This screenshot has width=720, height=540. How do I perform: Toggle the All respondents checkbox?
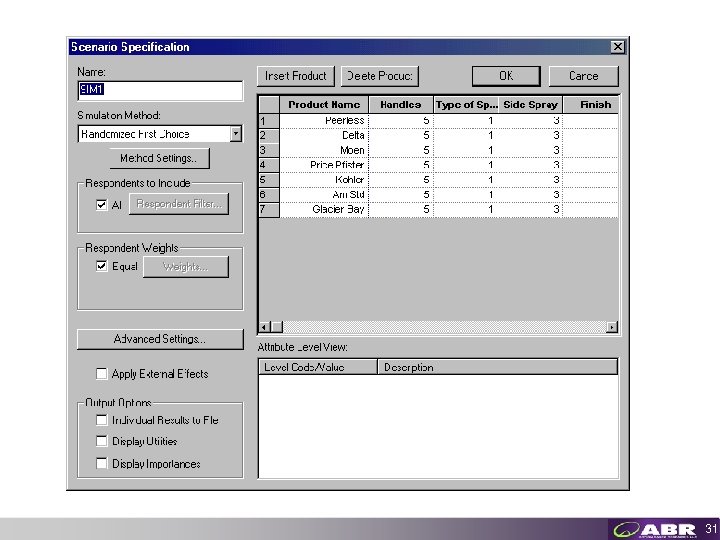click(x=101, y=205)
